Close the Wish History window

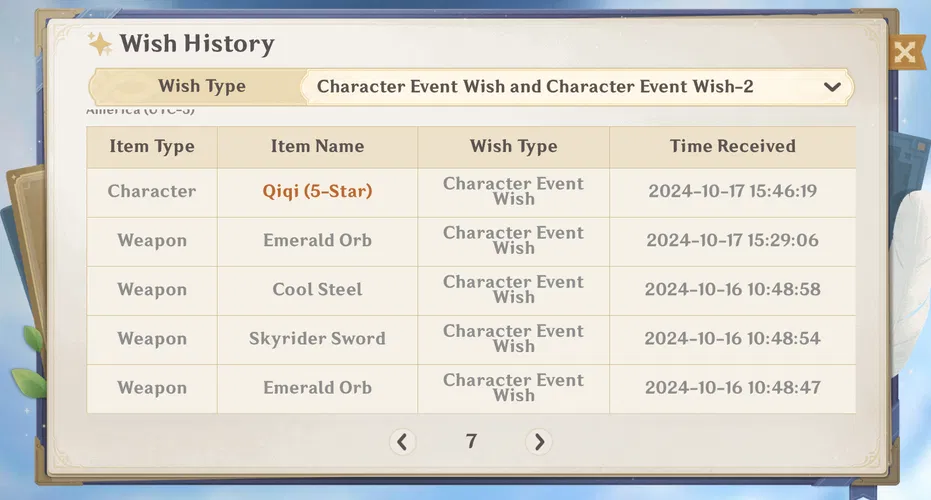click(x=904, y=52)
